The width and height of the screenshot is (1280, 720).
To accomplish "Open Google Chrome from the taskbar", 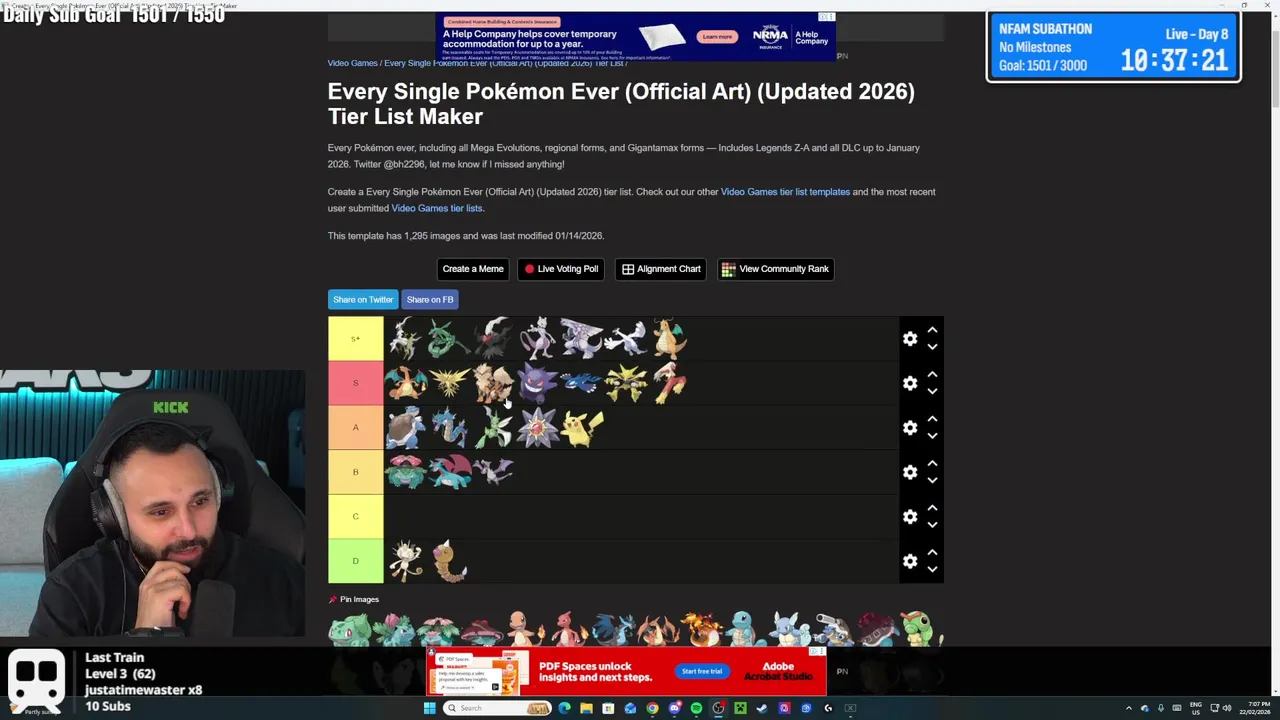I will point(652,708).
